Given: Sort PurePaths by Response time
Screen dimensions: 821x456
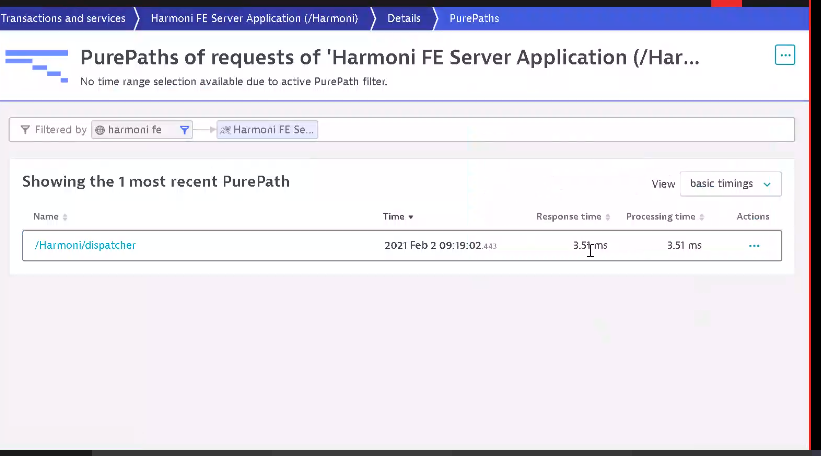Looking at the screenshot, I should 572,217.
